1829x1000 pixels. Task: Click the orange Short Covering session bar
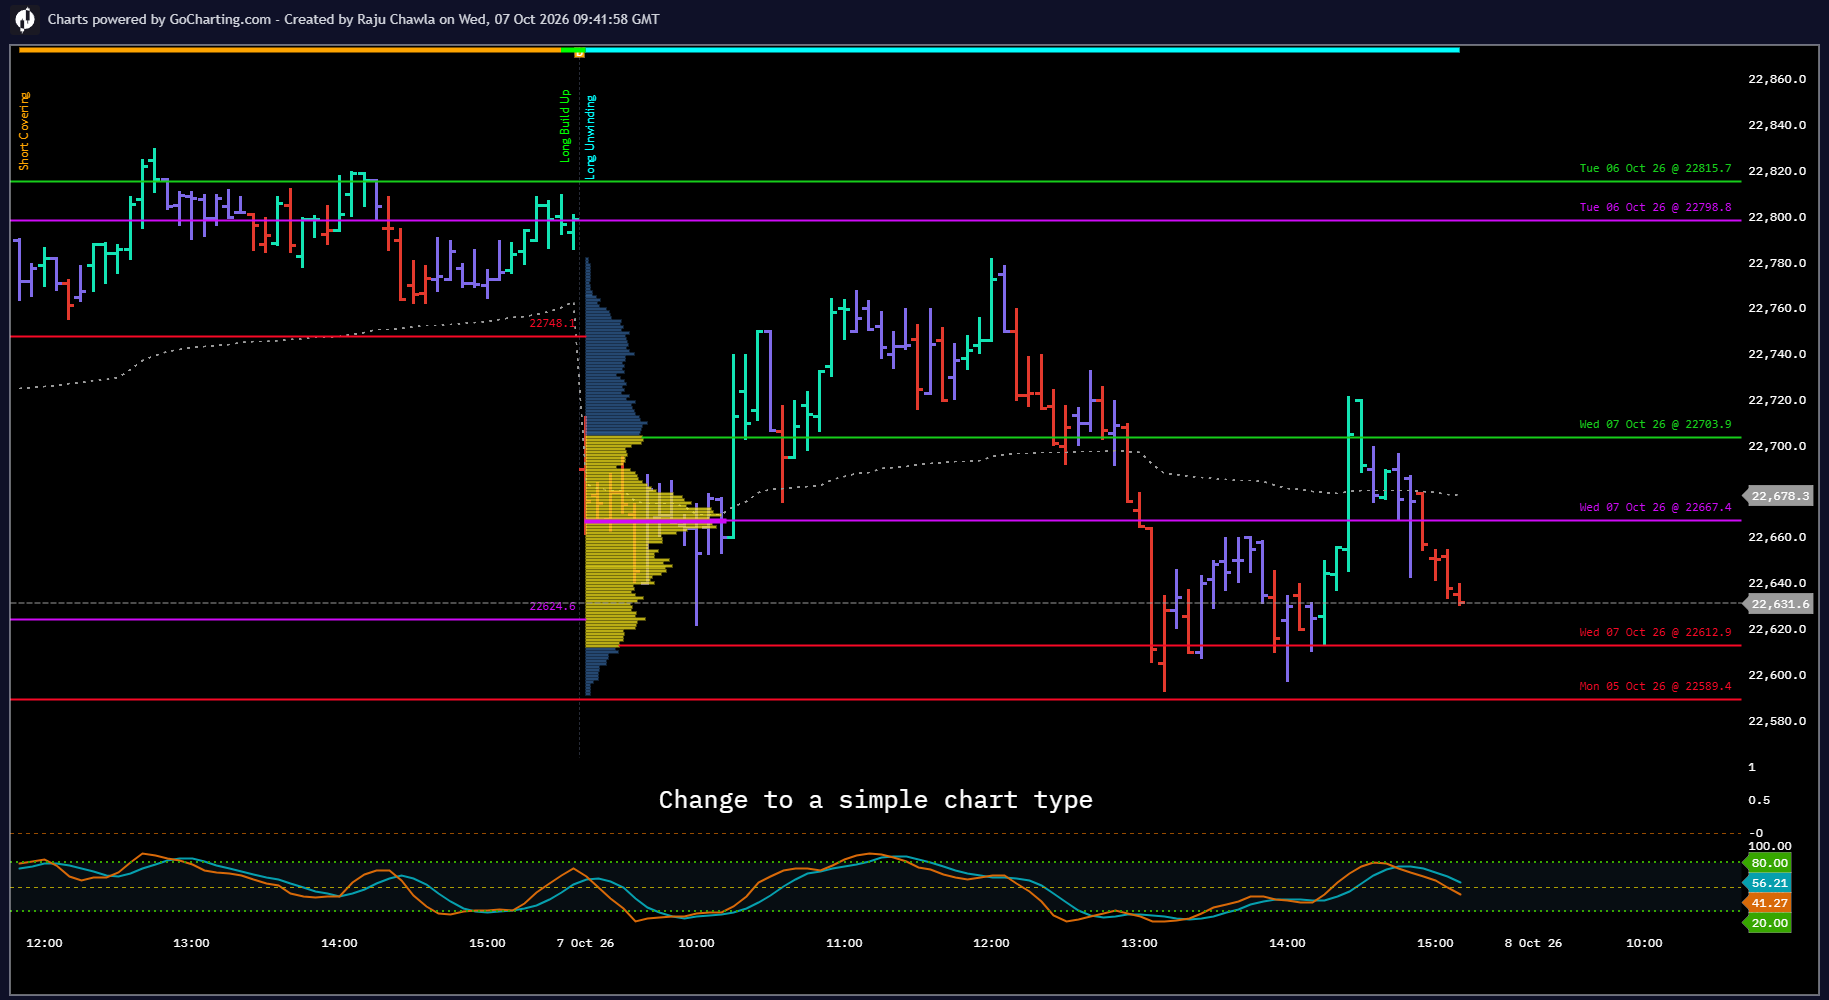coord(290,50)
